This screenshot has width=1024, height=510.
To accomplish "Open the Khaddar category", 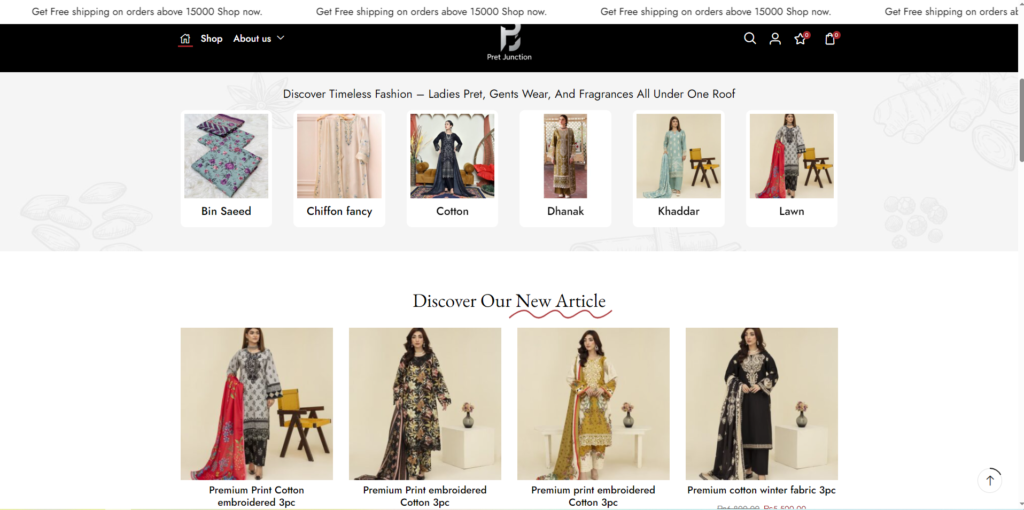I will pos(678,168).
